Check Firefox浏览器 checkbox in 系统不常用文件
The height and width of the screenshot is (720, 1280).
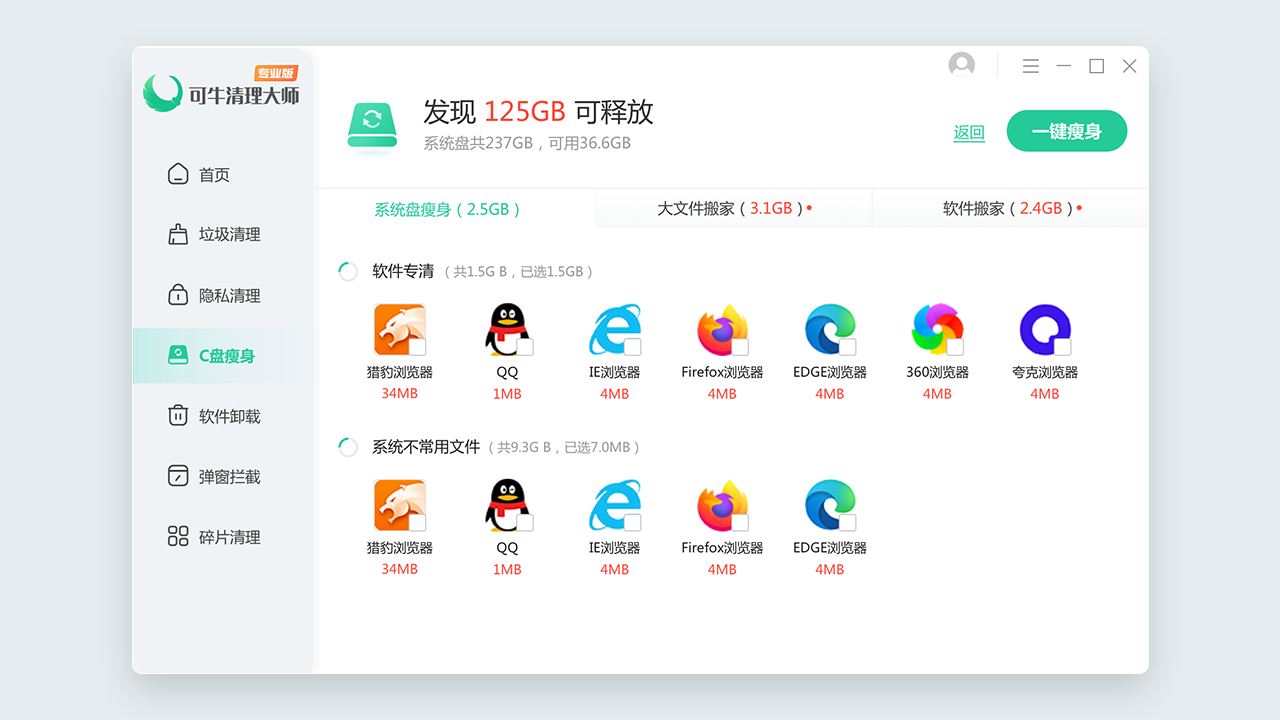tap(740, 522)
